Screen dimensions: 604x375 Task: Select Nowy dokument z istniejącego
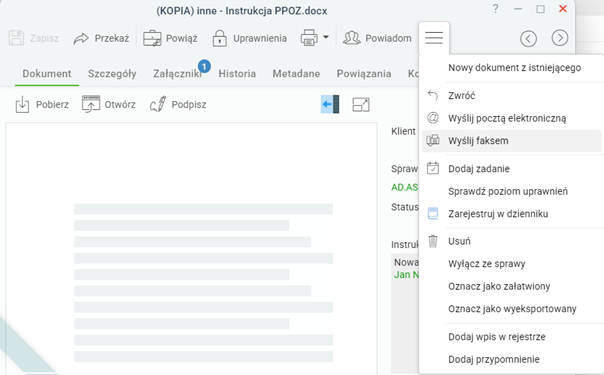pos(515,68)
